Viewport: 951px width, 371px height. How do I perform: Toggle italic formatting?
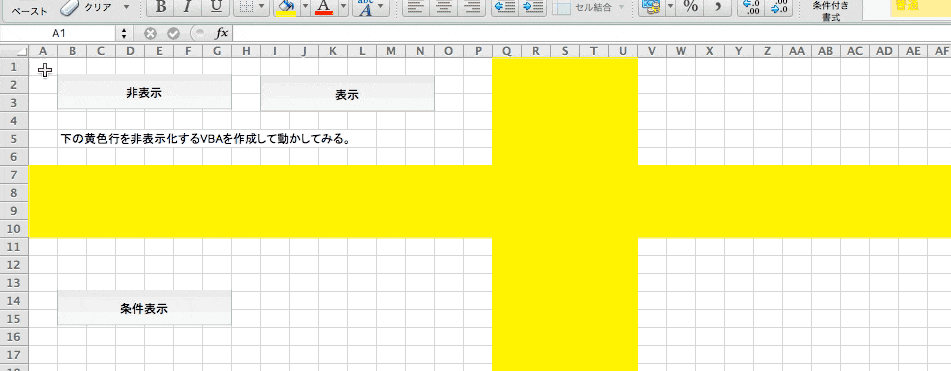[187, 7]
